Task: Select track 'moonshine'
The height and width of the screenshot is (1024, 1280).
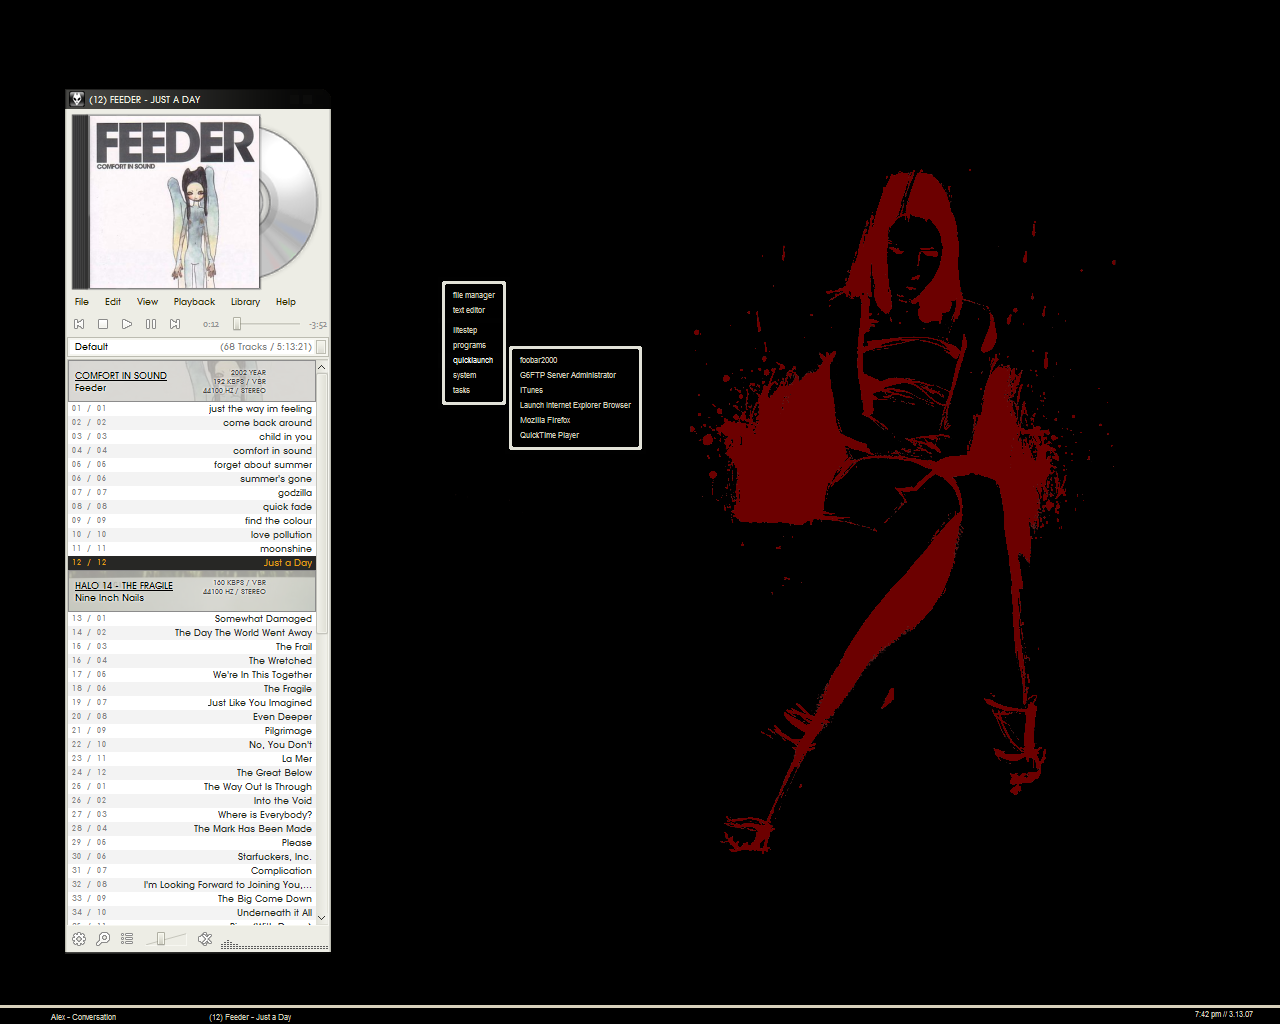Action: [192, 549]
